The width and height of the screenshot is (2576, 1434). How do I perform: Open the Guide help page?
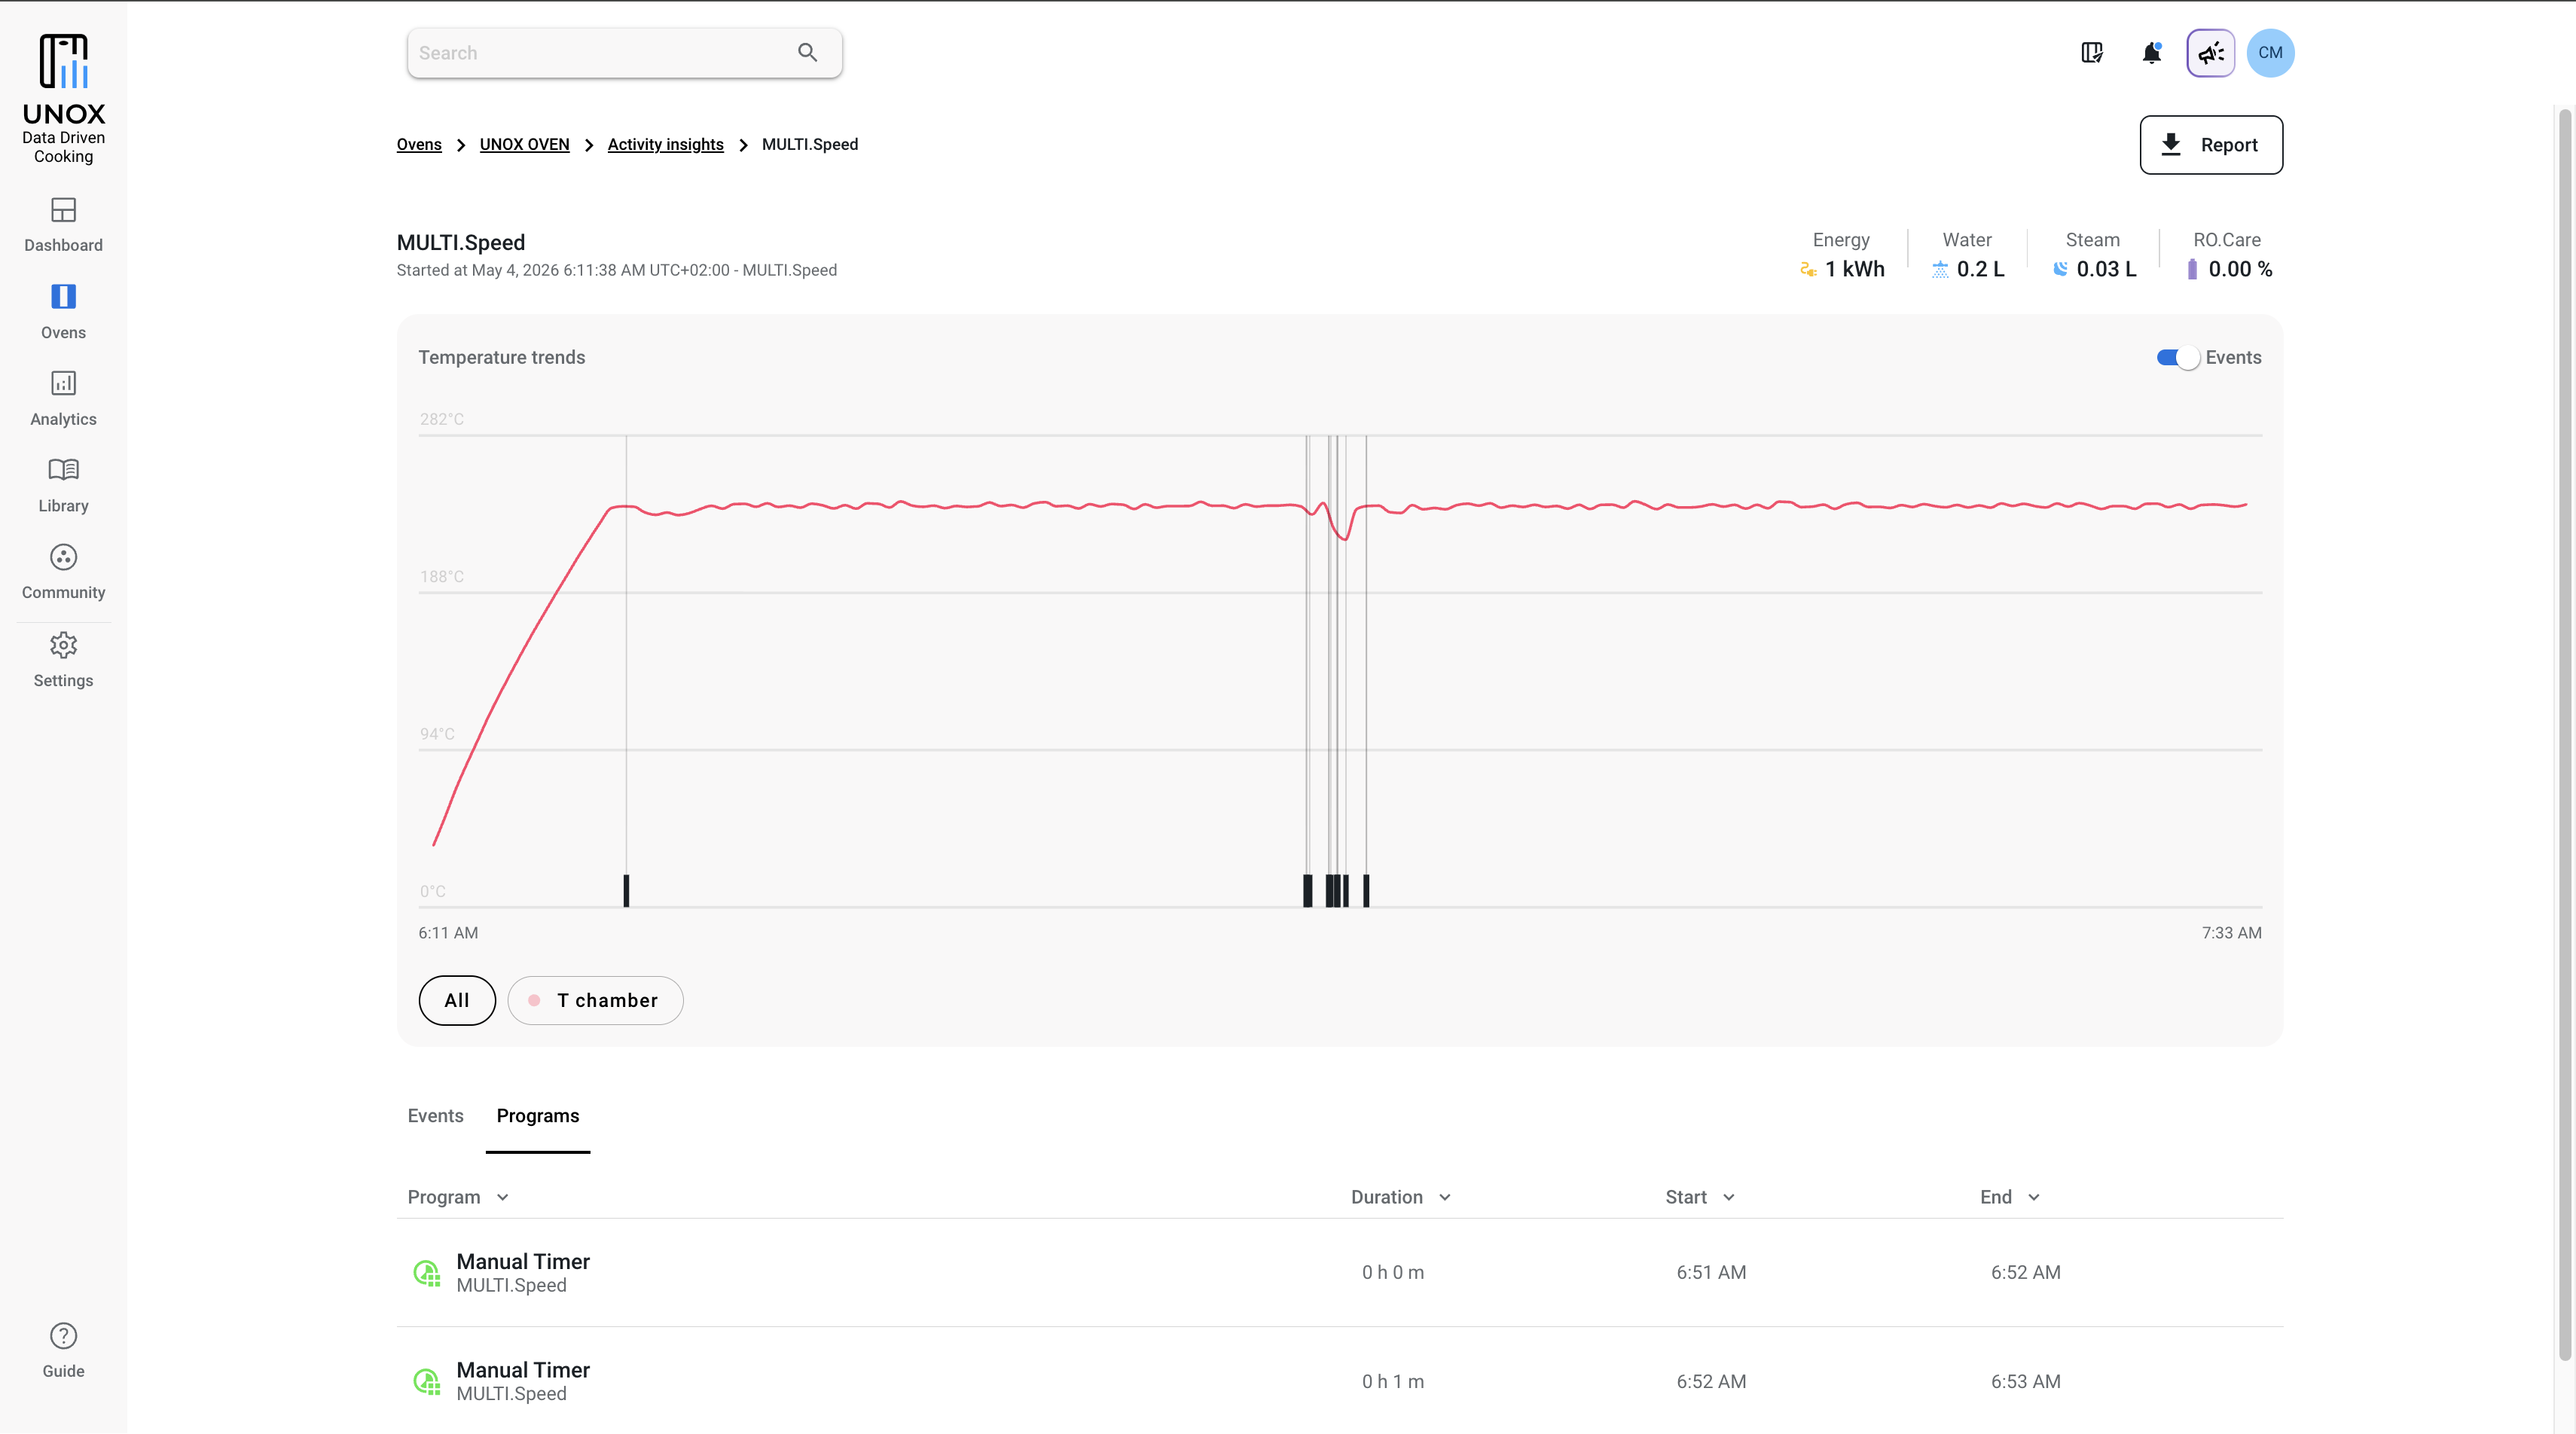click(x=63, y=1351)
